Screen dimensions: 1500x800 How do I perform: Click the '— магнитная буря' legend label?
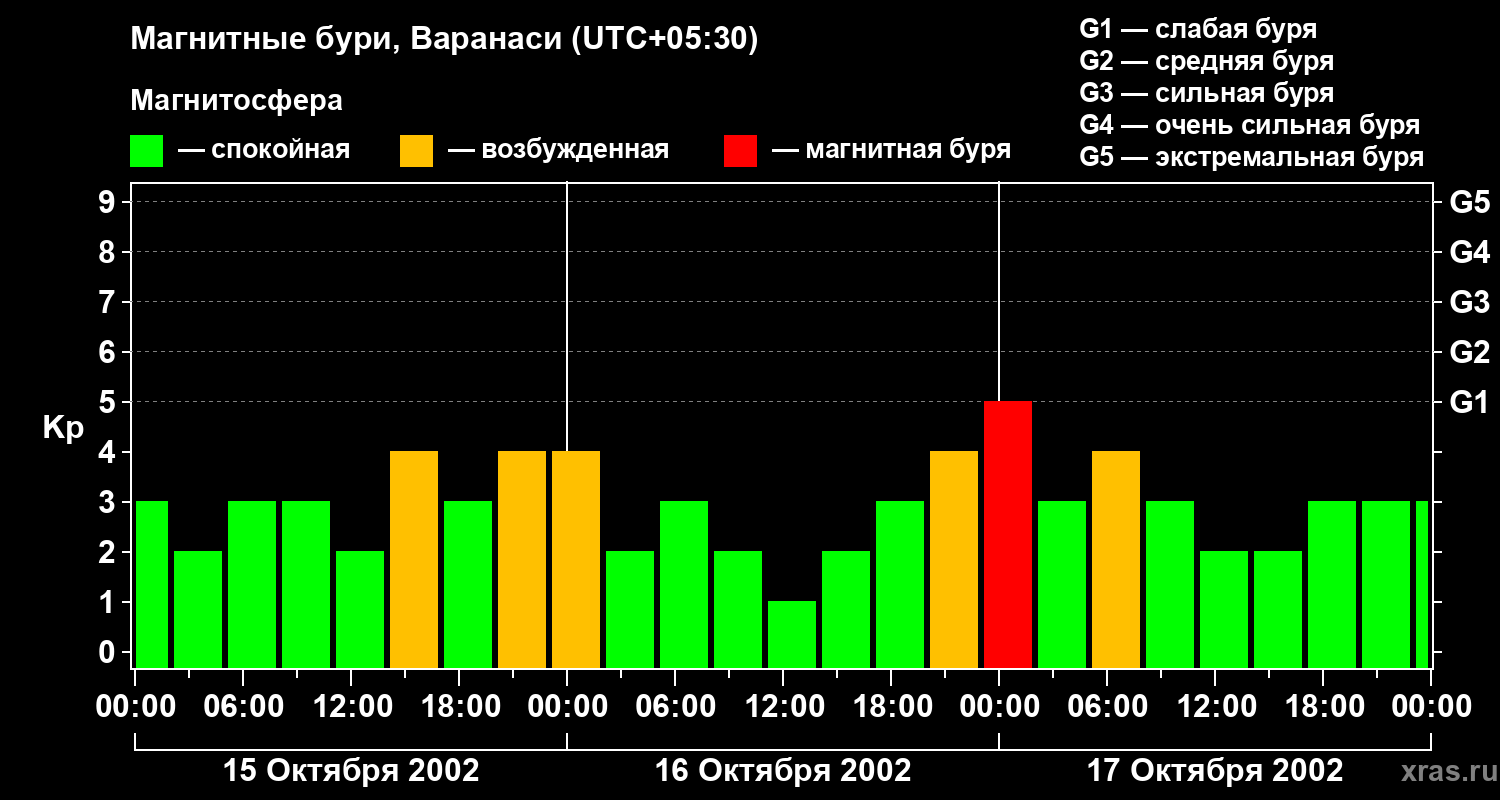891,150
